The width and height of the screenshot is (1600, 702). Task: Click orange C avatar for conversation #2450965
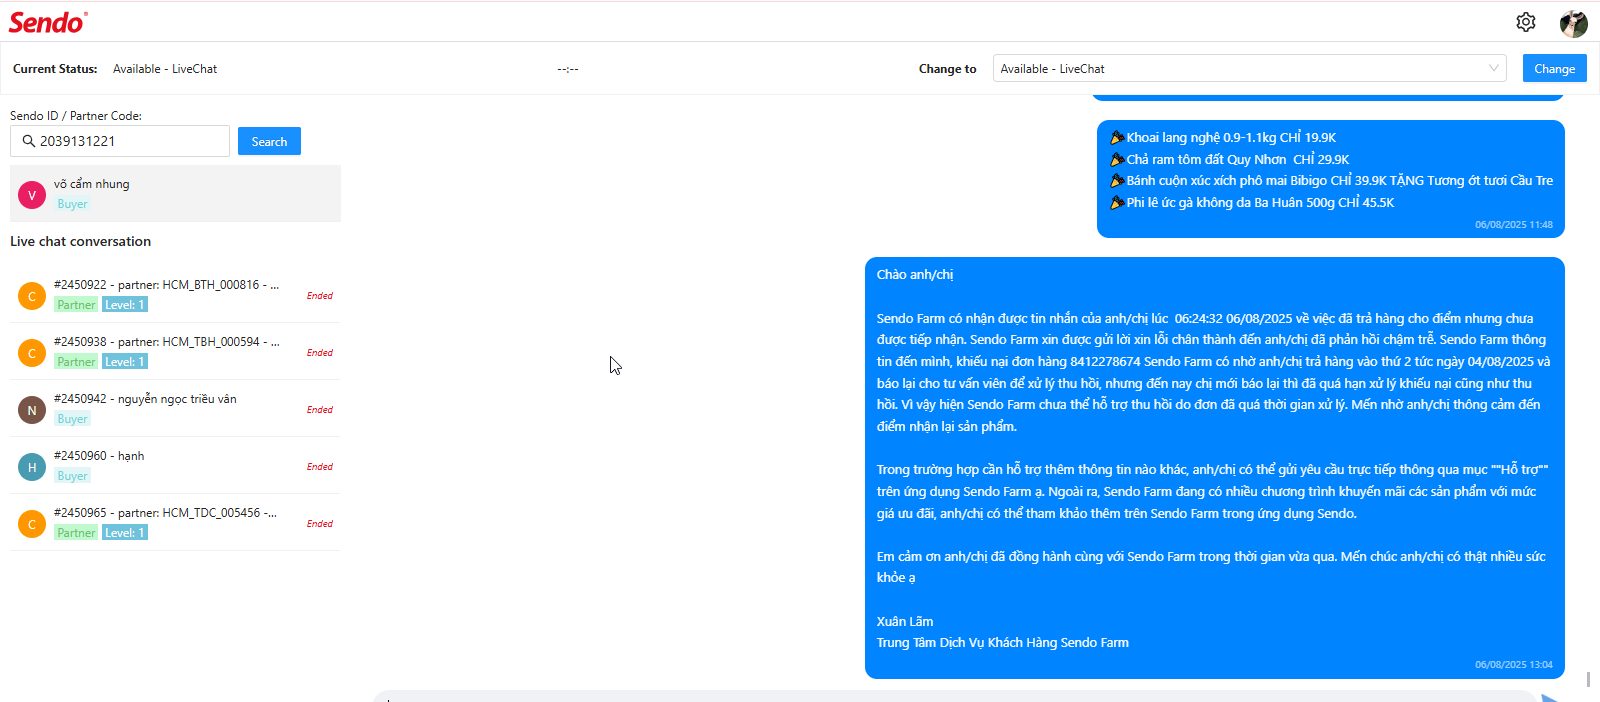[32, 524]
